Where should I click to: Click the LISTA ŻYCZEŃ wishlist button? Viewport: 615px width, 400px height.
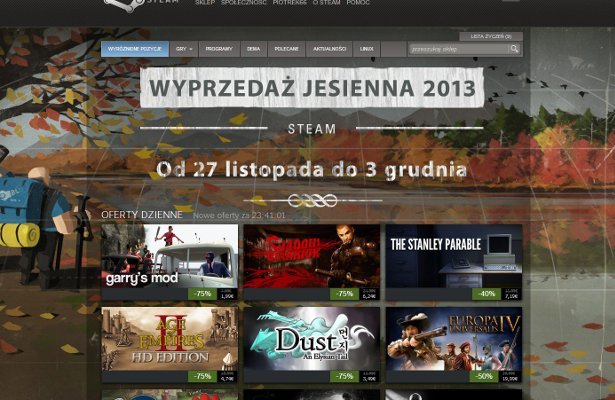click(497, 35)
